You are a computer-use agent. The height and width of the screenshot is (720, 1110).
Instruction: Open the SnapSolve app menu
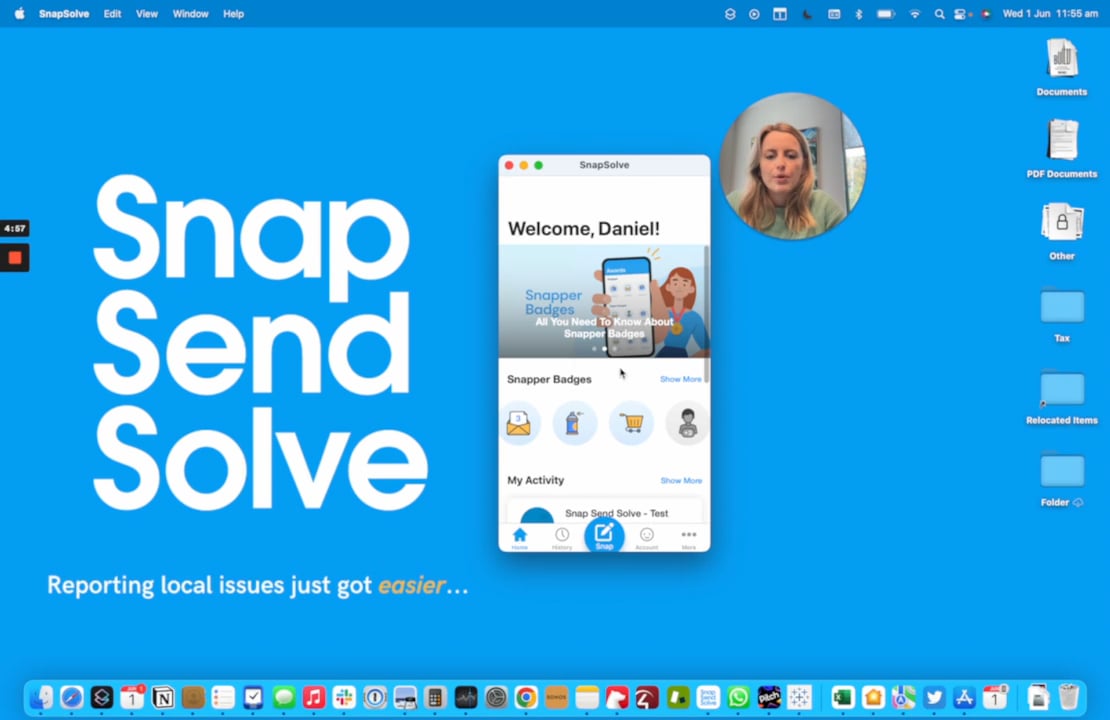coord(64,13)
